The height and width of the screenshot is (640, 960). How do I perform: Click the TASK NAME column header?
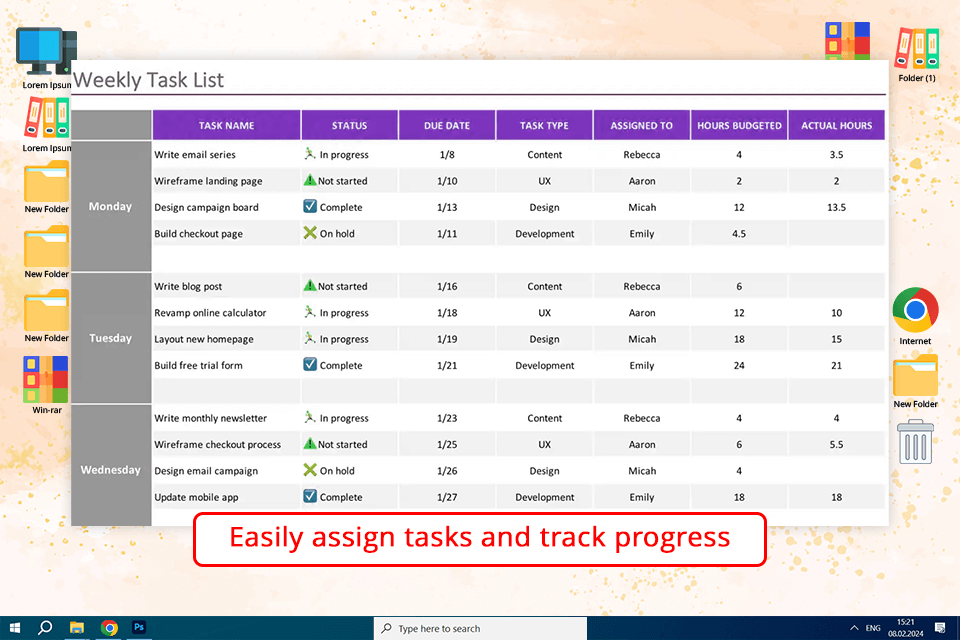point(227,125)
